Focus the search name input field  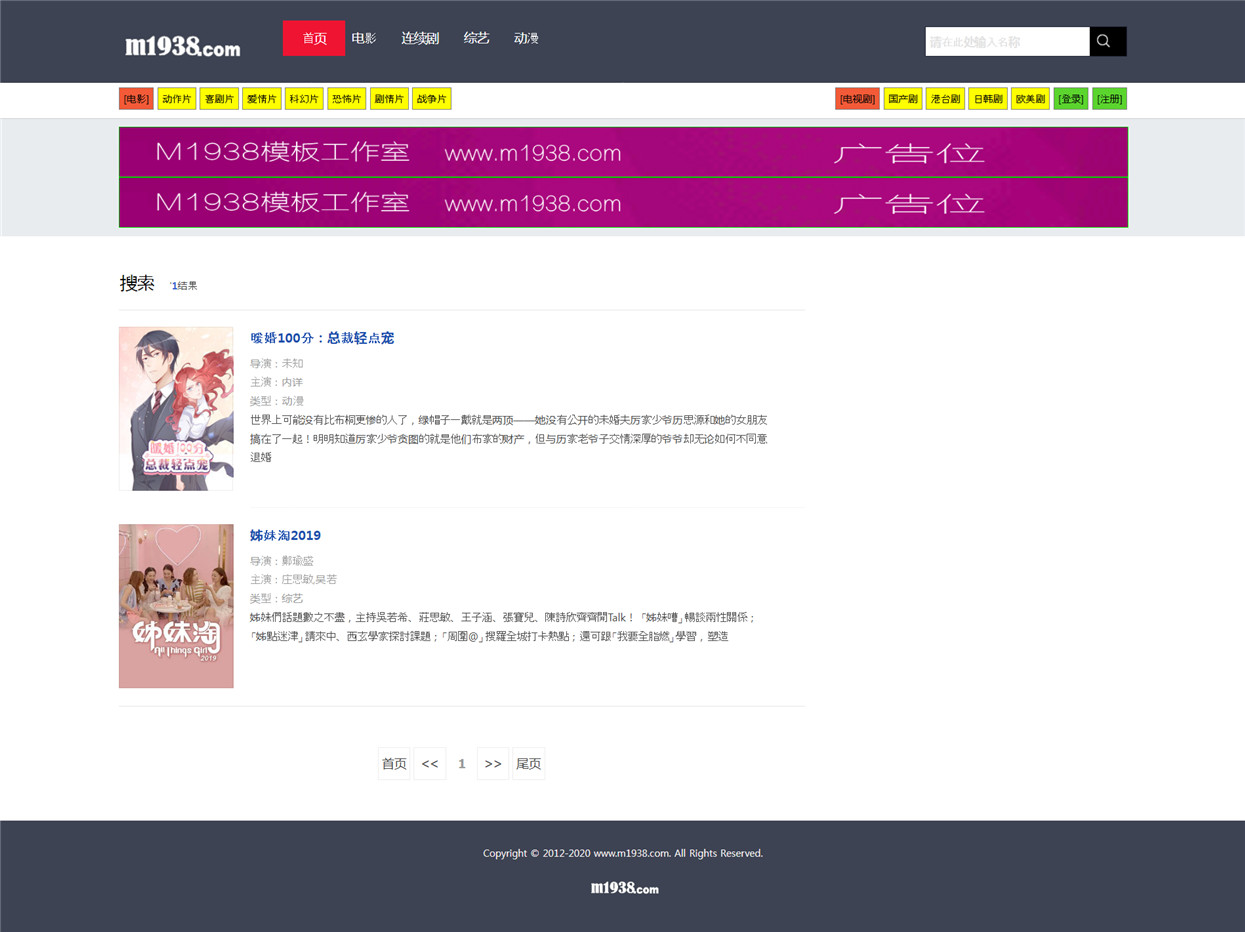click(x=1007, y=41)
